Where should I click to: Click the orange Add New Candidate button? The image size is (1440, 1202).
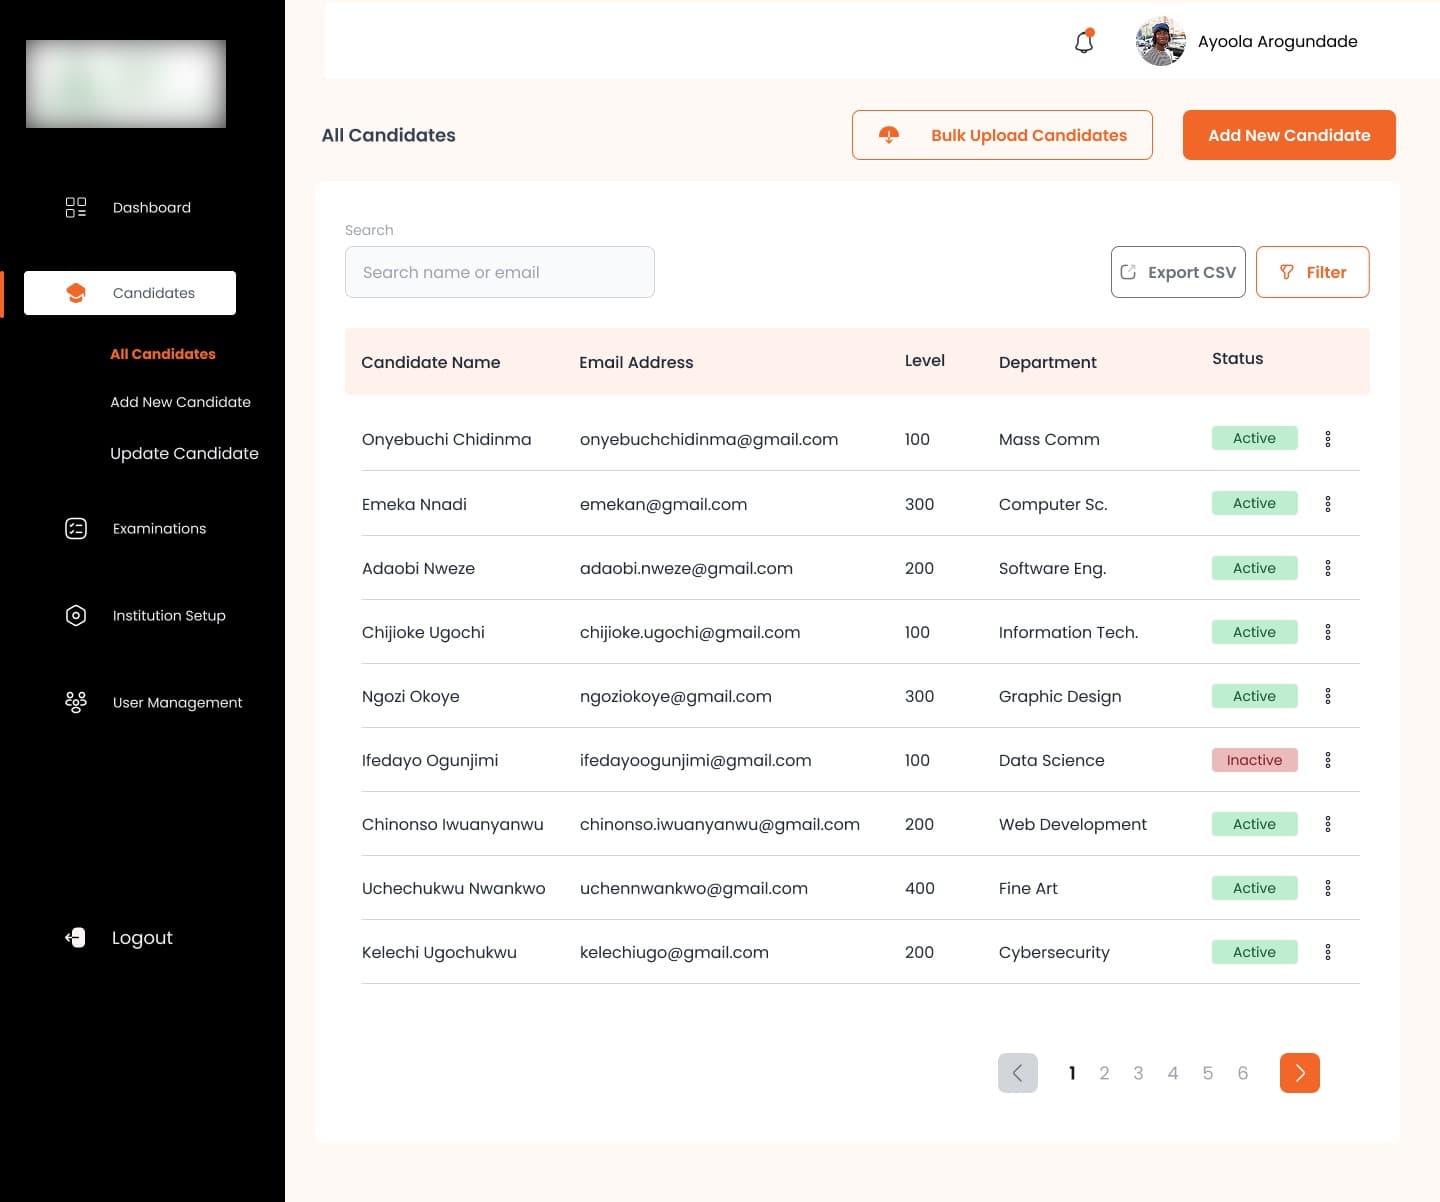click(x=1289, y=135)
